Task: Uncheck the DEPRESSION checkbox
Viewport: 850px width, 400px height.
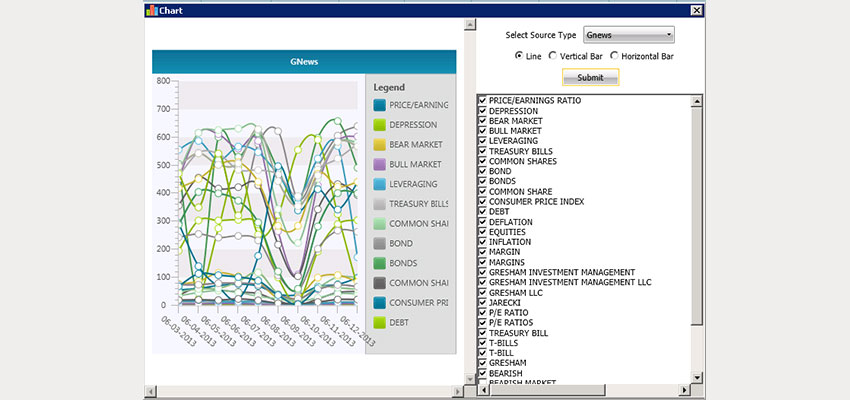Action: [482, 111]
